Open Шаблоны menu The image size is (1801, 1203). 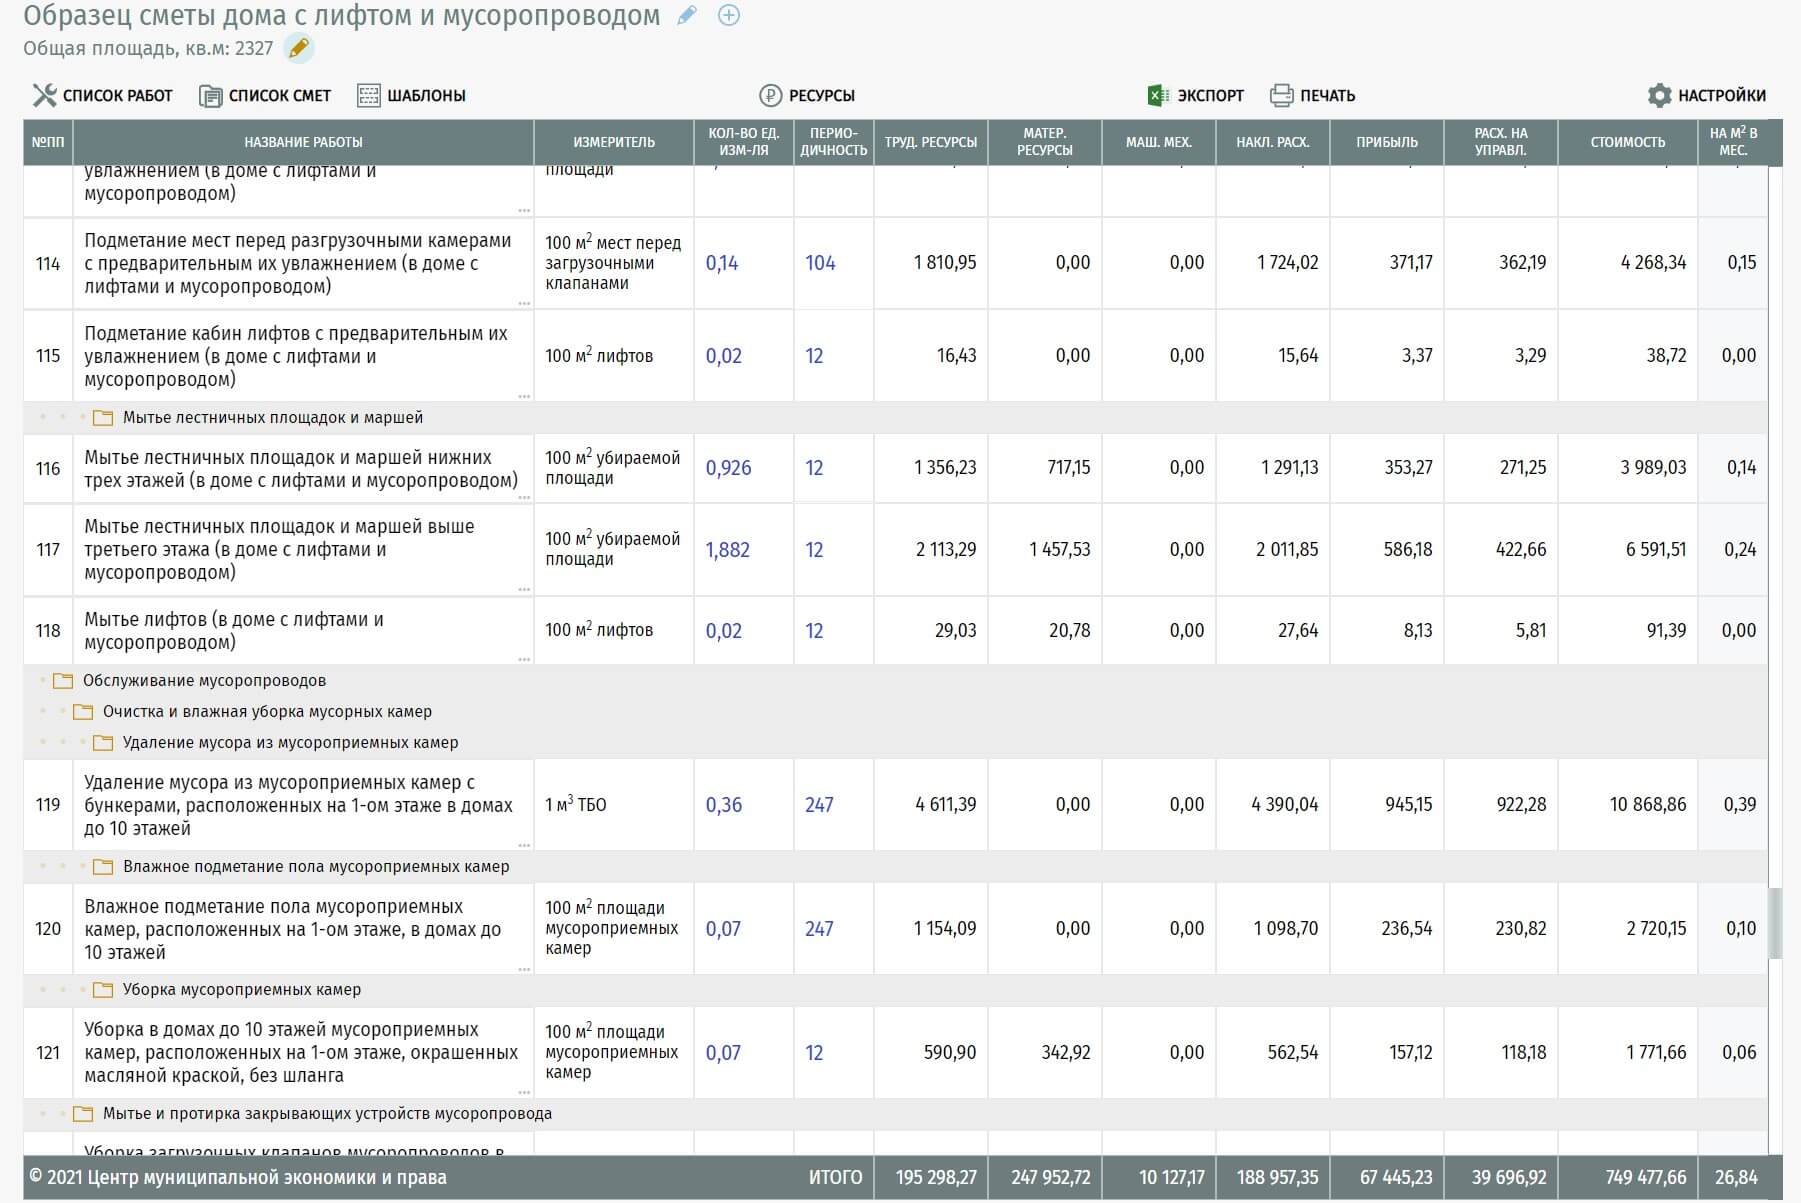pyautogui.click(x=426, y=96)
